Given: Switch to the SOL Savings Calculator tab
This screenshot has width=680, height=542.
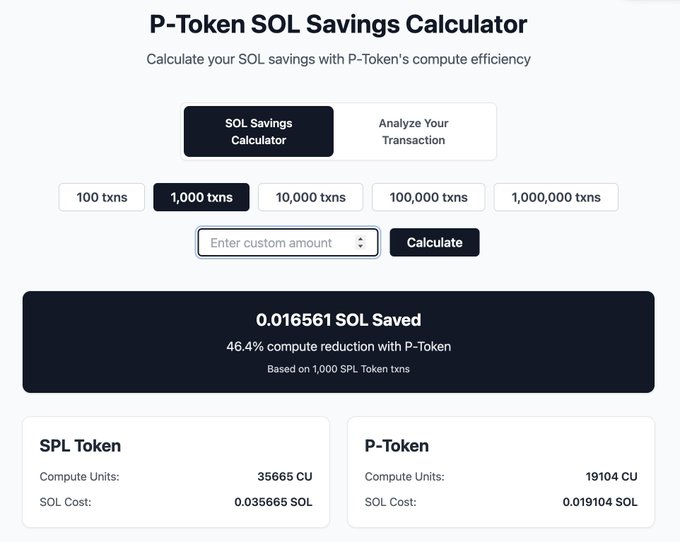Looking at the screenshot, I should [x=258, y=132].
